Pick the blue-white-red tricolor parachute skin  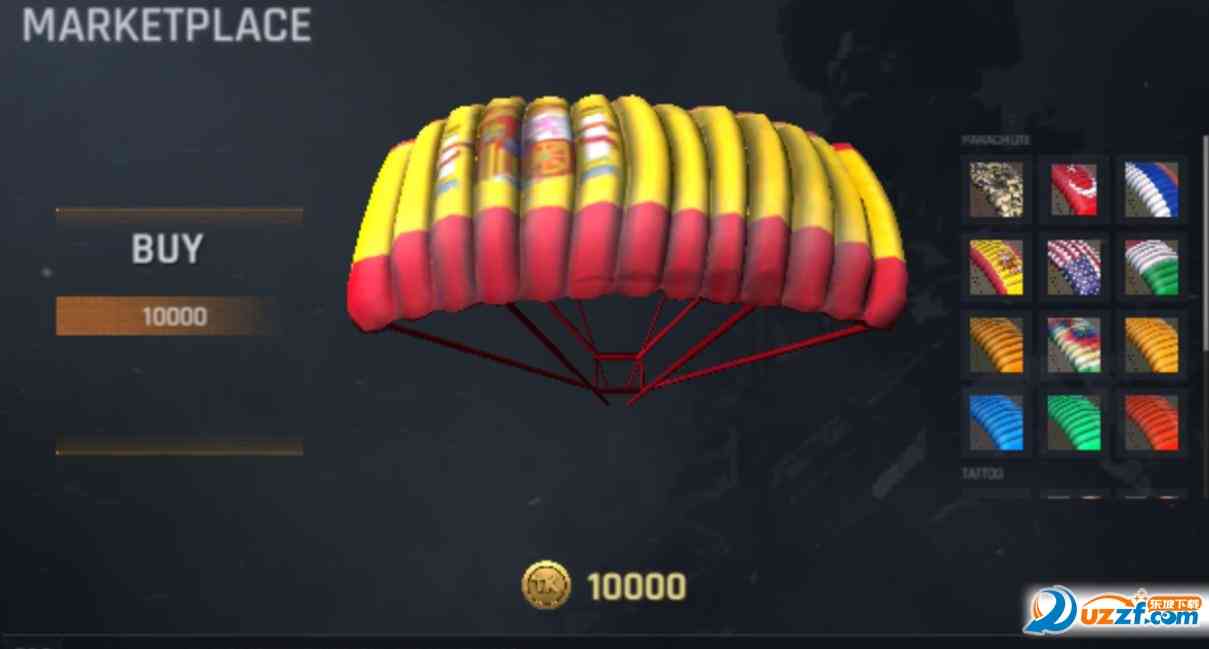pyautogui.click(x=1151, y=188)
